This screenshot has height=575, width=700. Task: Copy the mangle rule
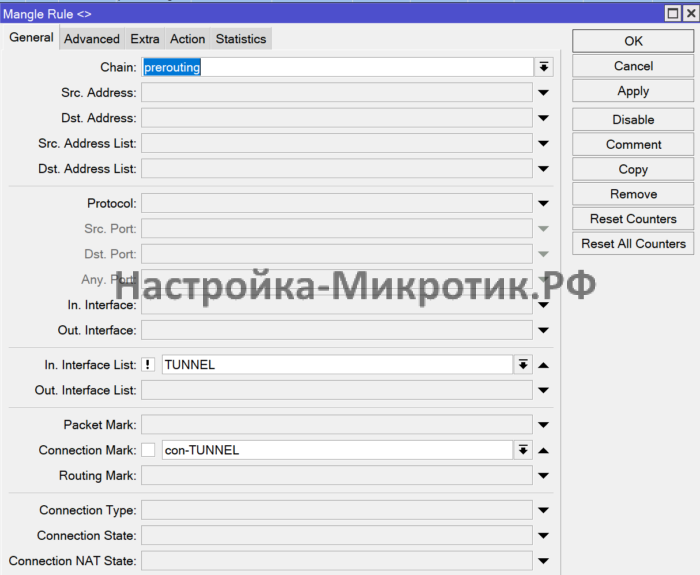pyautogui.click(x=633, y=169)
